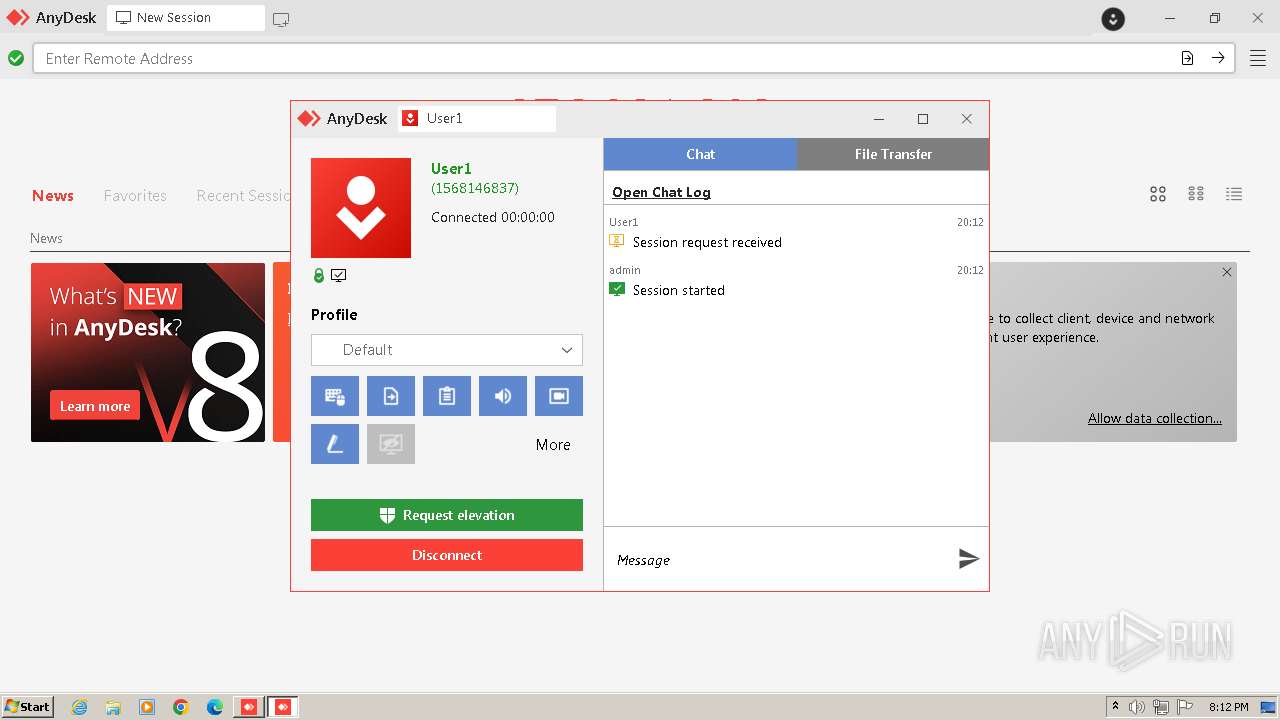Toggle keyboard and mouse control permission
Viewport: 1280px width, 720px height.
point(335,396)
